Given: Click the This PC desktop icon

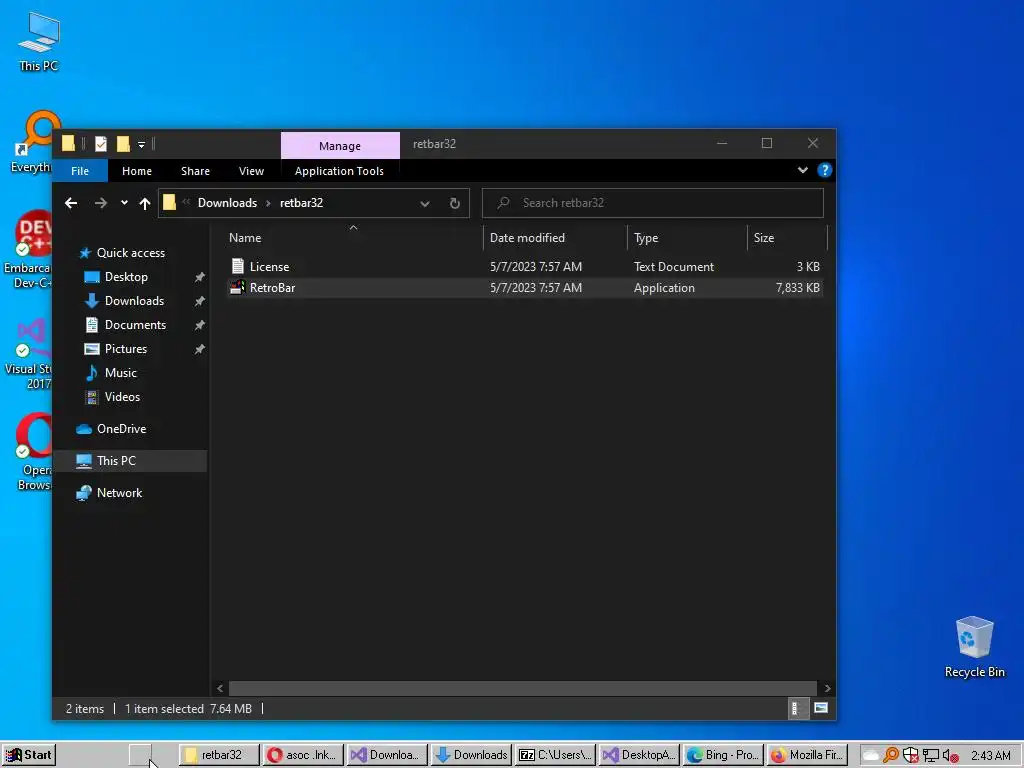Looking at the screenshot, I should [x=39, y=42].
